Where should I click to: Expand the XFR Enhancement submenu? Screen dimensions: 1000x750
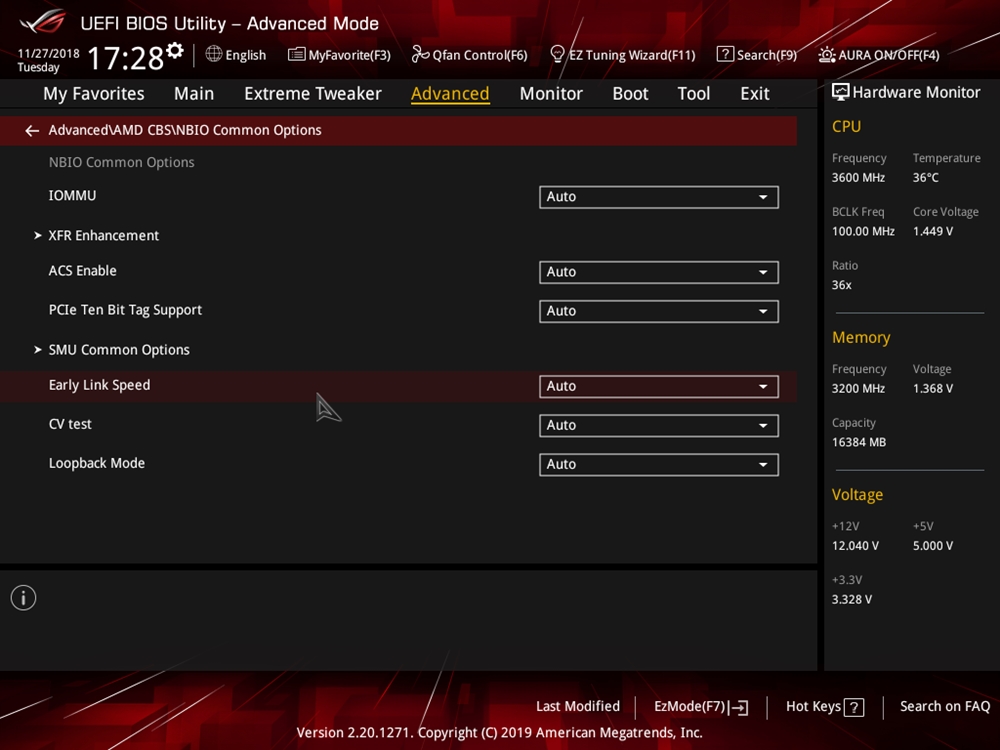(103, 235)
